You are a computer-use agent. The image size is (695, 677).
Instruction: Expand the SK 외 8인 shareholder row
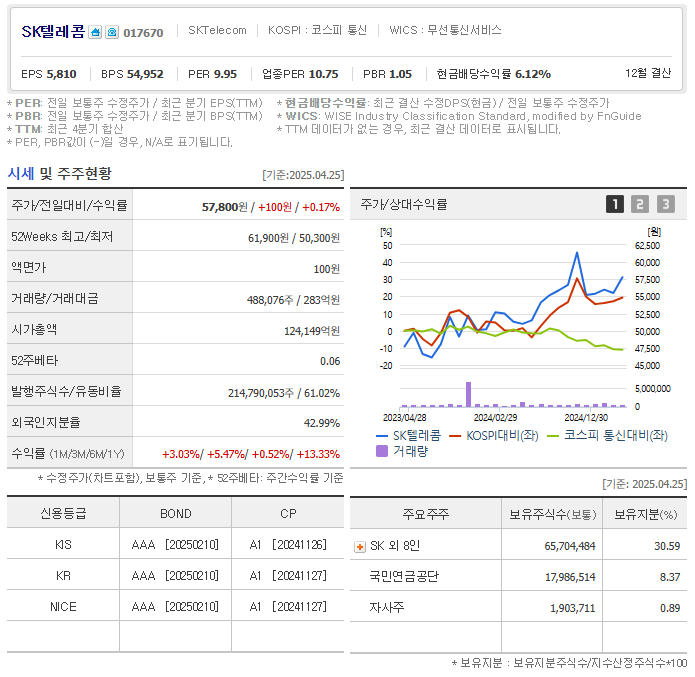click(360, 547)
